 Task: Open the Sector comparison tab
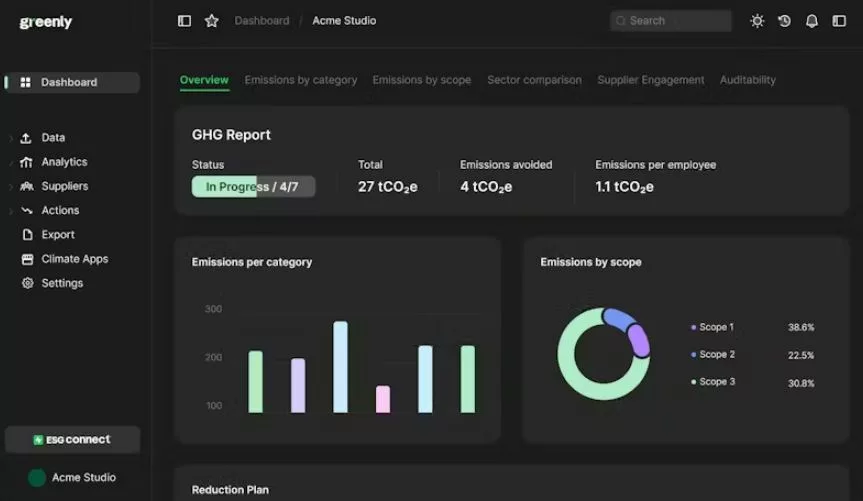click(x=534, y=80)
